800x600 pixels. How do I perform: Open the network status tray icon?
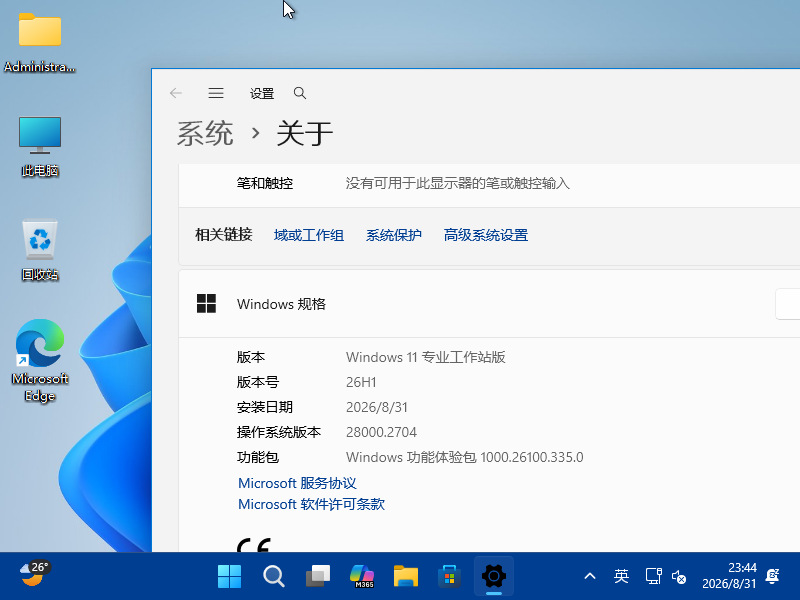point(654,577)
